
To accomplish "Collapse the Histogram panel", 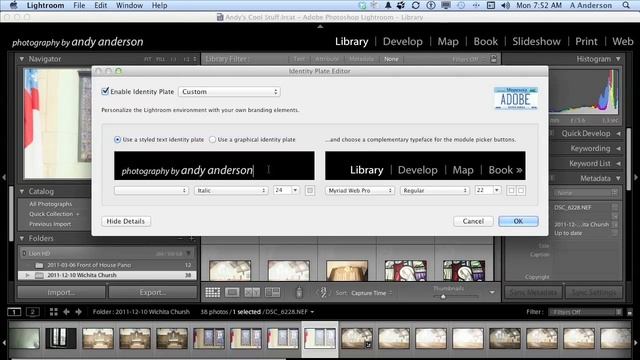I will [x=618, y=59].
